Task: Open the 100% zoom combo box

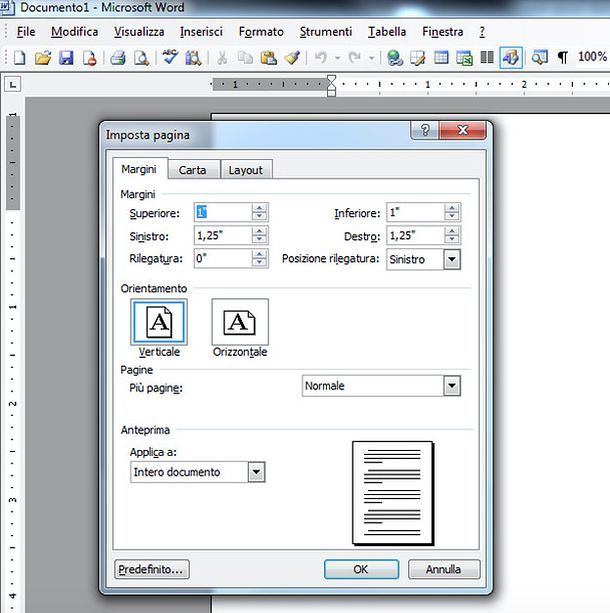Action: [x=592, y=57]
